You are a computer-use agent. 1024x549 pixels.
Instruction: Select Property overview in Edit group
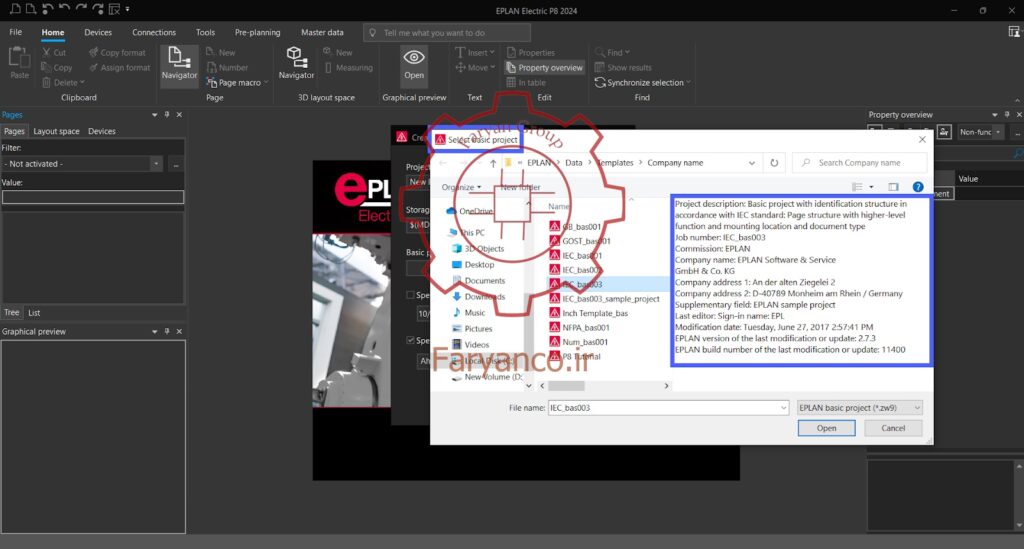pyautogui.click(x=544, y=67)
